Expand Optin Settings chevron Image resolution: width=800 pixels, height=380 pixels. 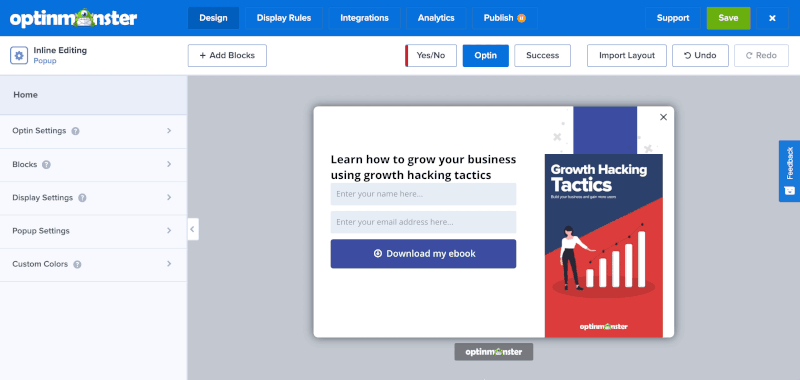click(169, 131)
